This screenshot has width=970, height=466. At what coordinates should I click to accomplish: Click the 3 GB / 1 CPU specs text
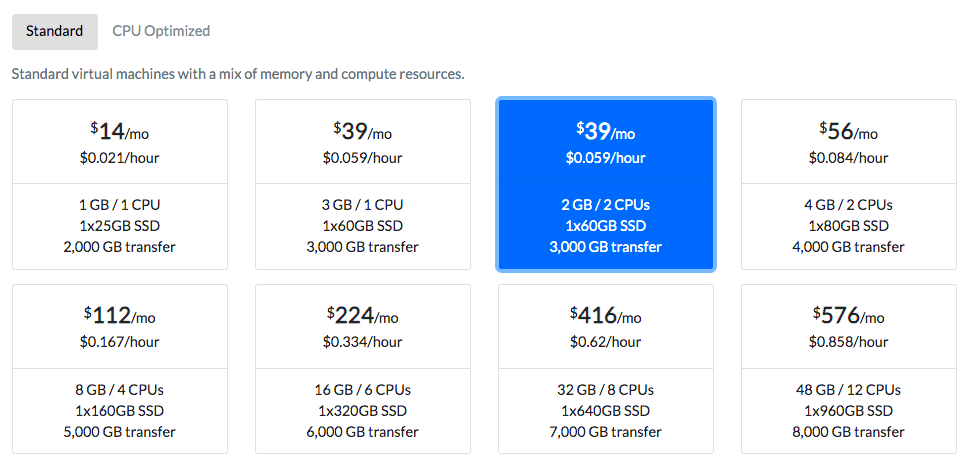point(363,205)
